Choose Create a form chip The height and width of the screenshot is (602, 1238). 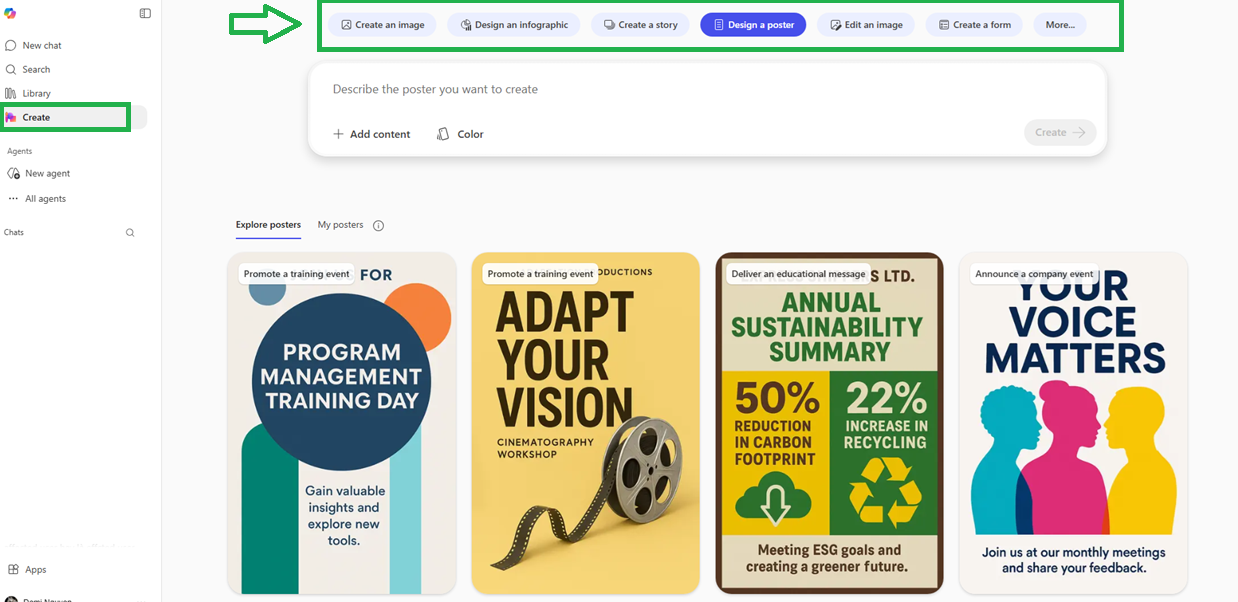click(974, 25)
